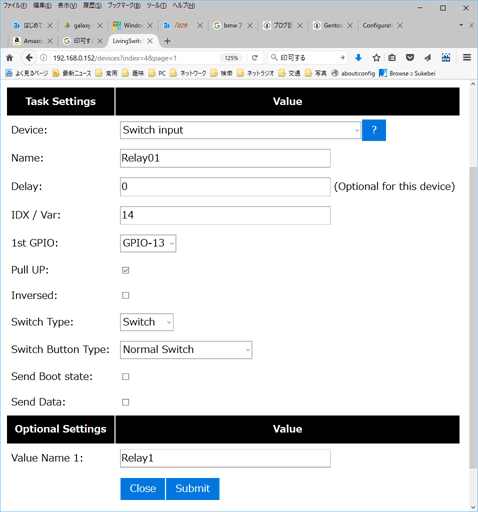Uncheck the Pull UP checkbox
This screenshot has width=478, height=512.
(126, 270)
